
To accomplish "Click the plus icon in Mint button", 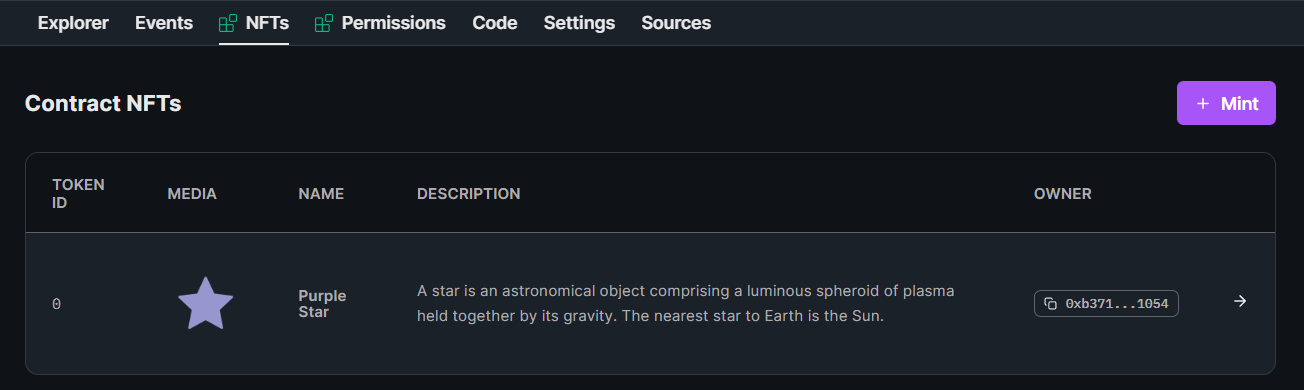I will 1203,103.
